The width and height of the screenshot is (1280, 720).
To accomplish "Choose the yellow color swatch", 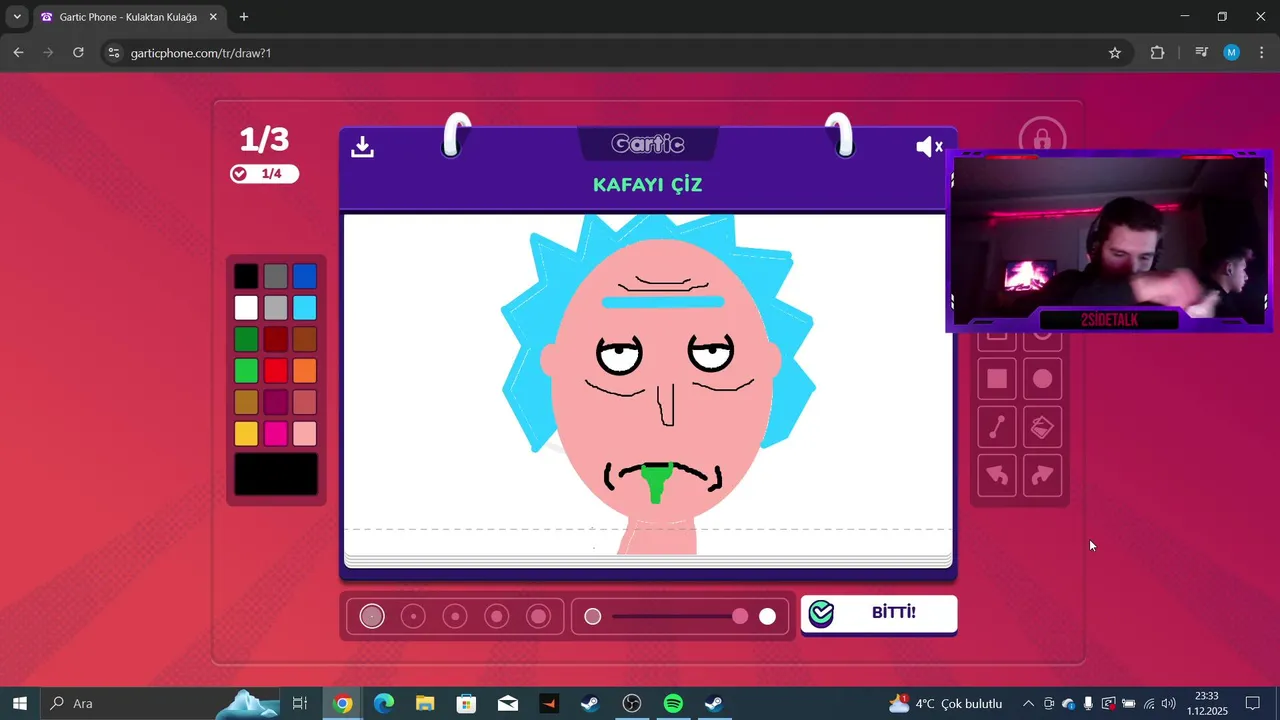I will click(x=246, y=433).
